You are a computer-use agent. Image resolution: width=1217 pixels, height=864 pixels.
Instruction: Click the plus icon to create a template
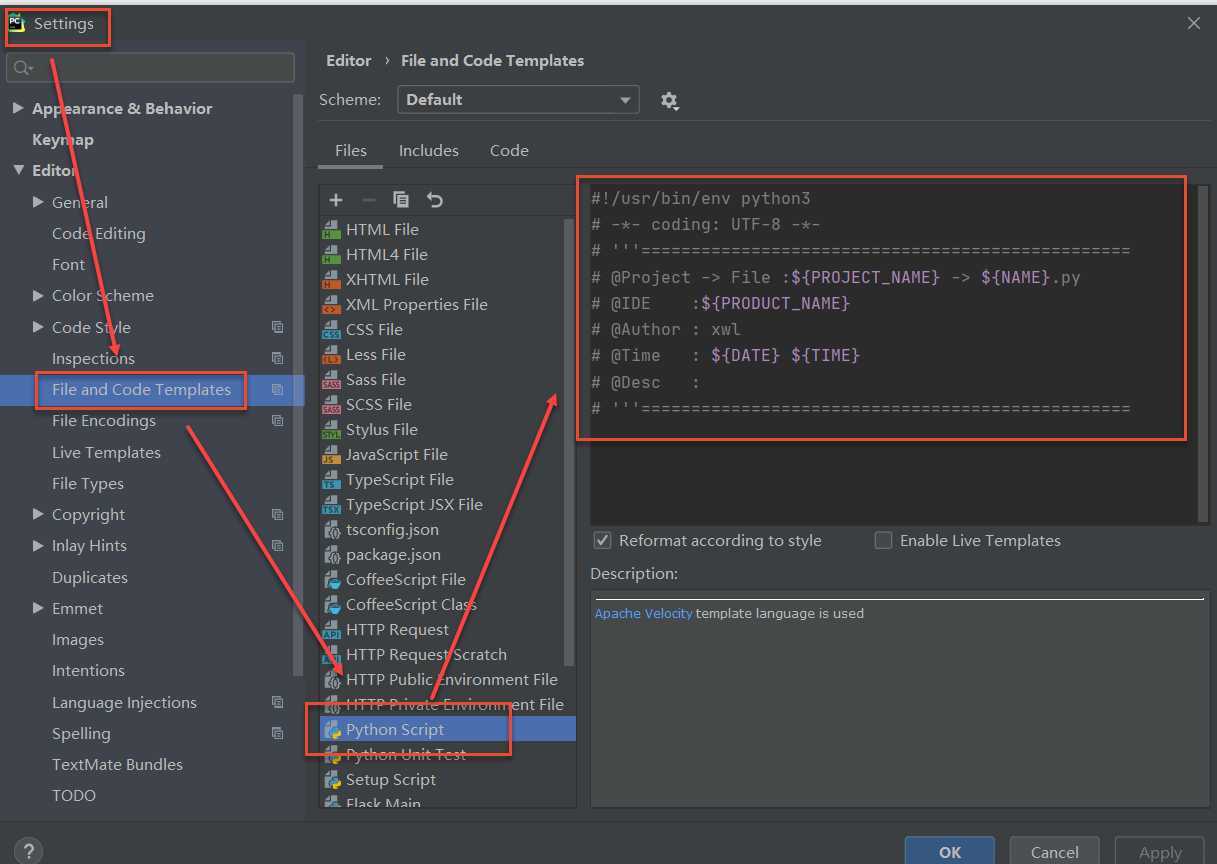[x=336, y=200]
